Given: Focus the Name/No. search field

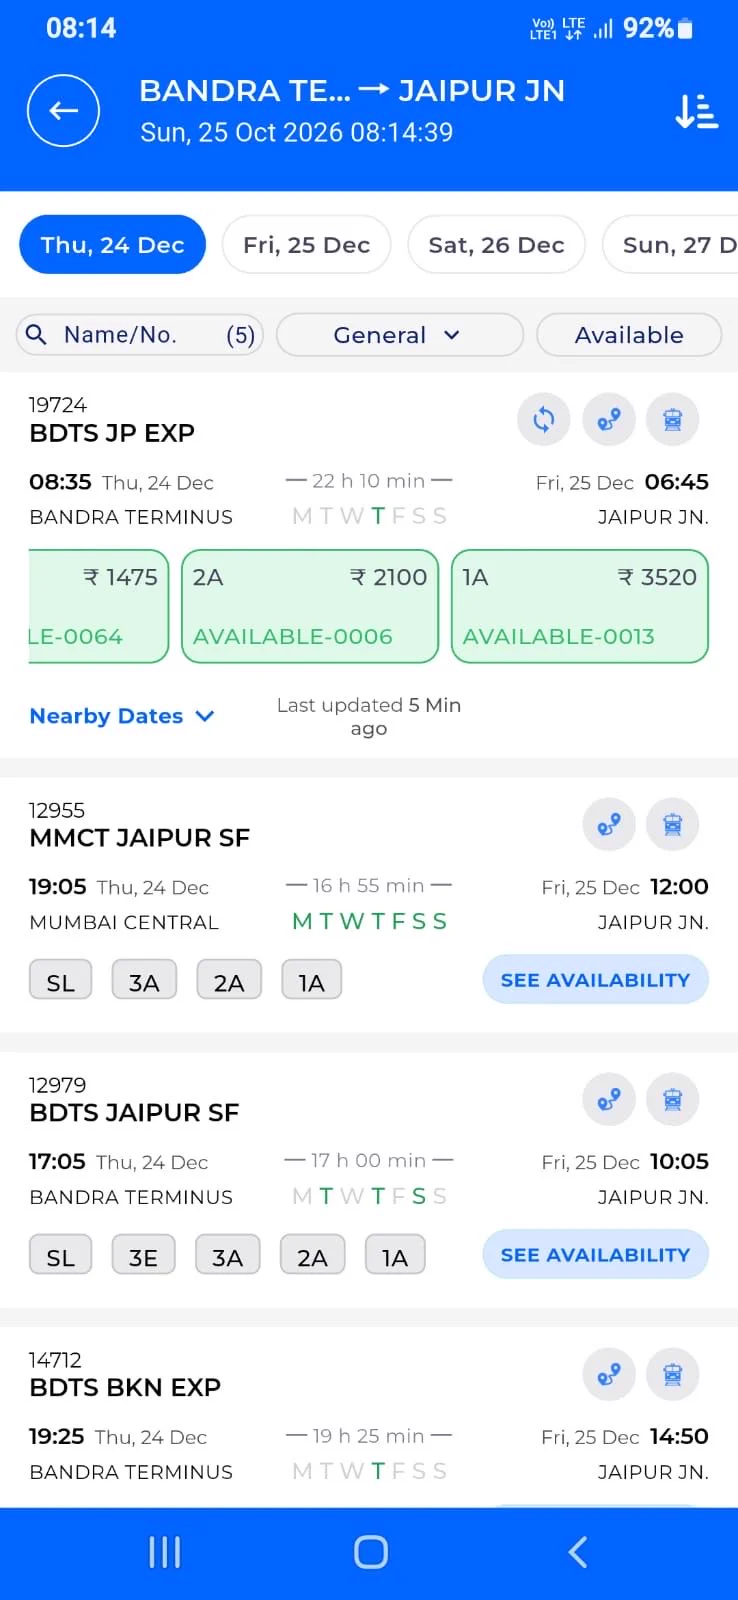Looking at the screenshot, I should [x=140, y=335].
